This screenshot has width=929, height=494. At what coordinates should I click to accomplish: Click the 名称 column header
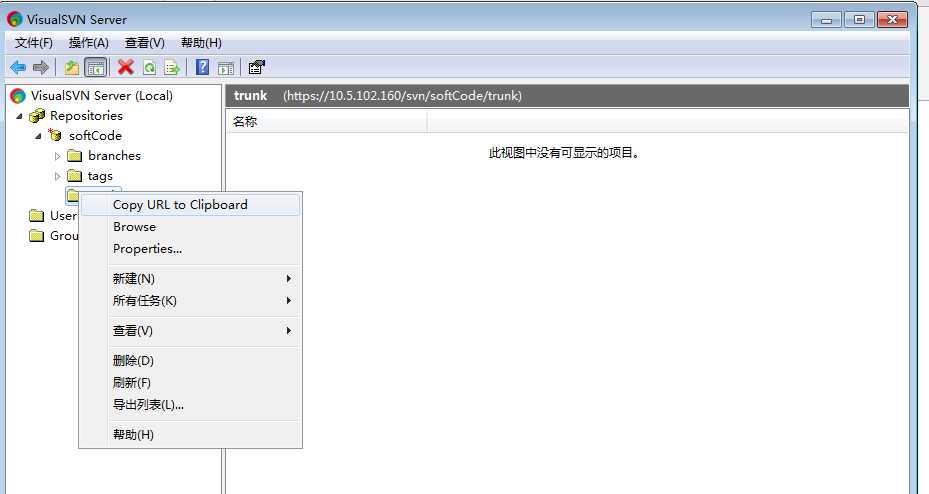(326, 122)
